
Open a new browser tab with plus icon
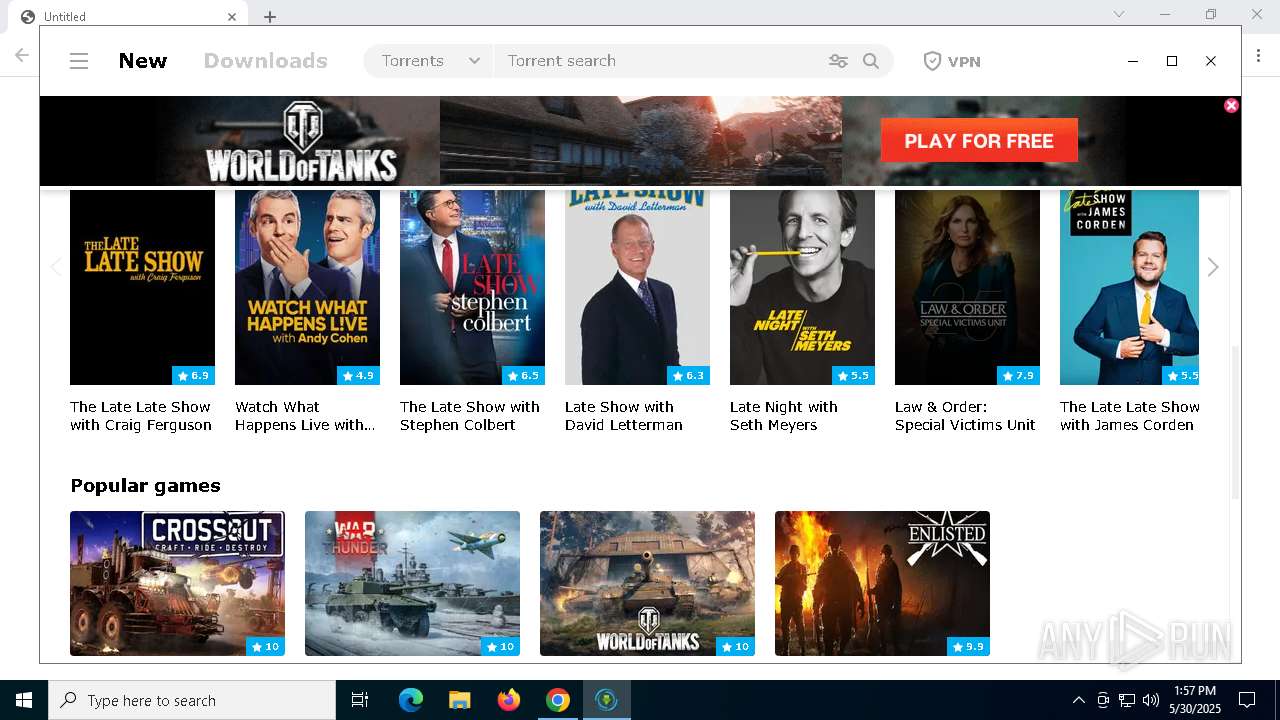click(270, 16)
